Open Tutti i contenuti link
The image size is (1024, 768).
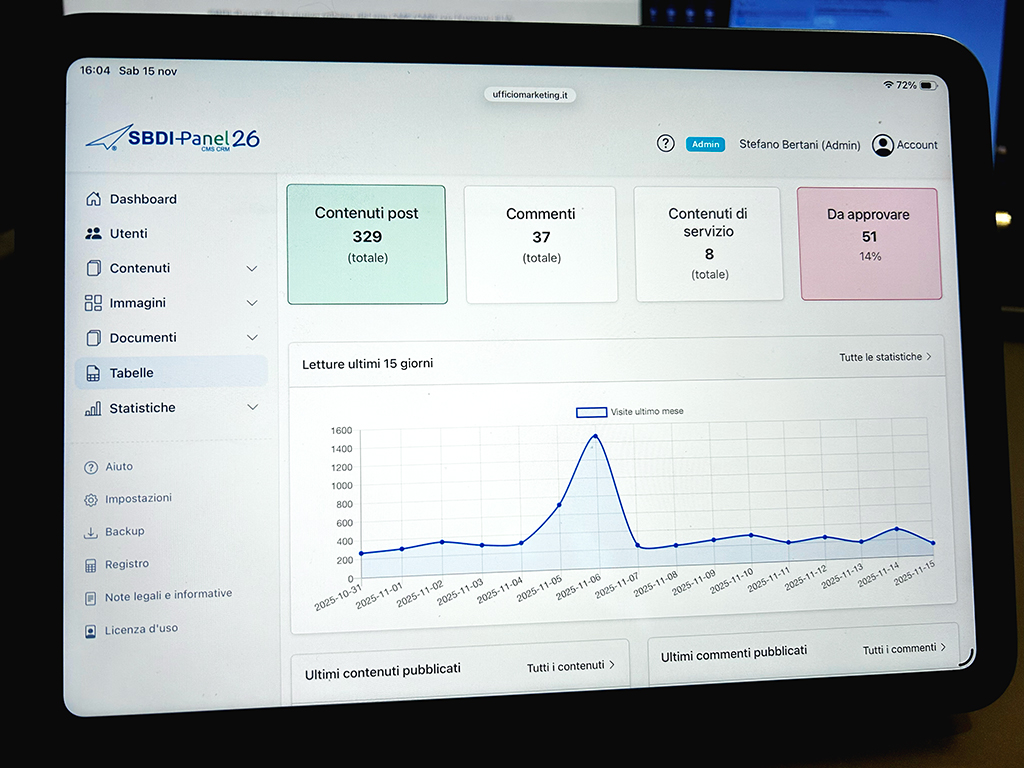pyautogui.click(x=570, y=666)
